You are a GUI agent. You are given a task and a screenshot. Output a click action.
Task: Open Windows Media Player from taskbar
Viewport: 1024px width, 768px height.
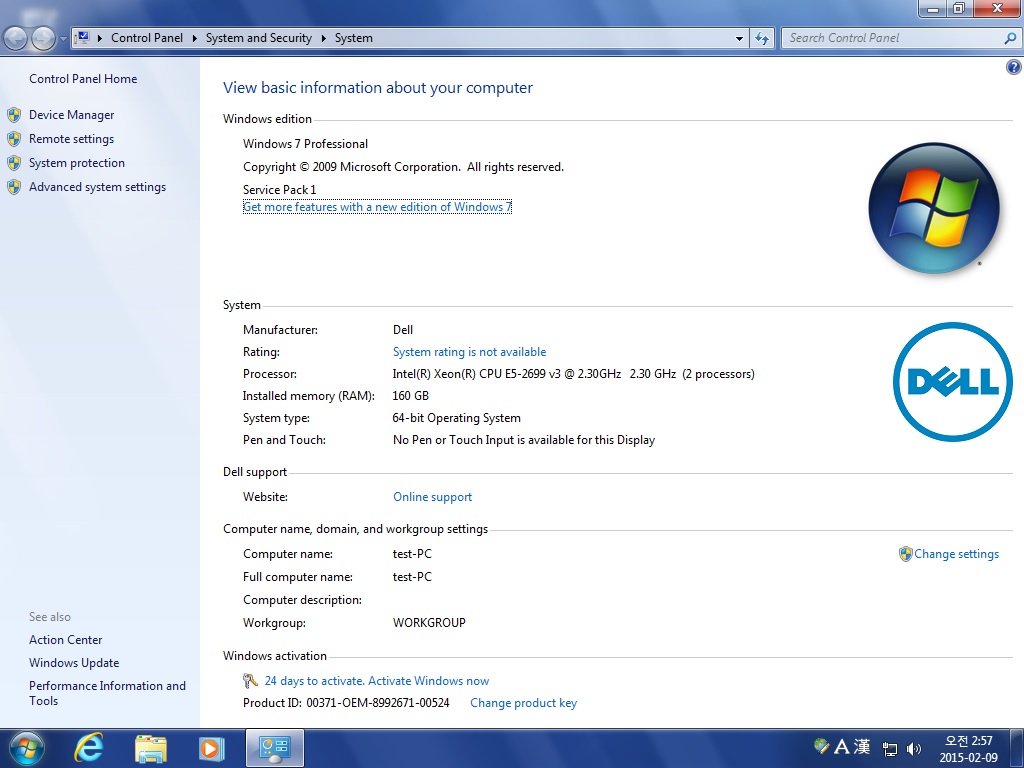click(212, 748)
